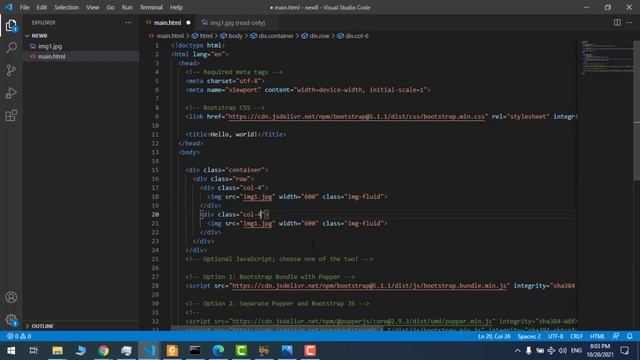The width and height of the screenshot is (640, 360).
Task: Click the split editor right icon
Action: click(617, 22)
